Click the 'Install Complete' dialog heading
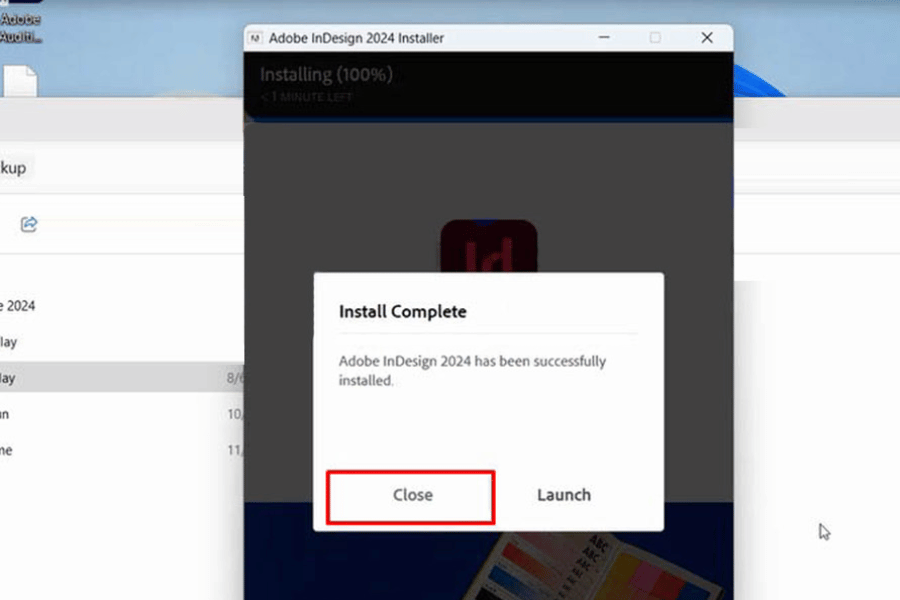 402,312
